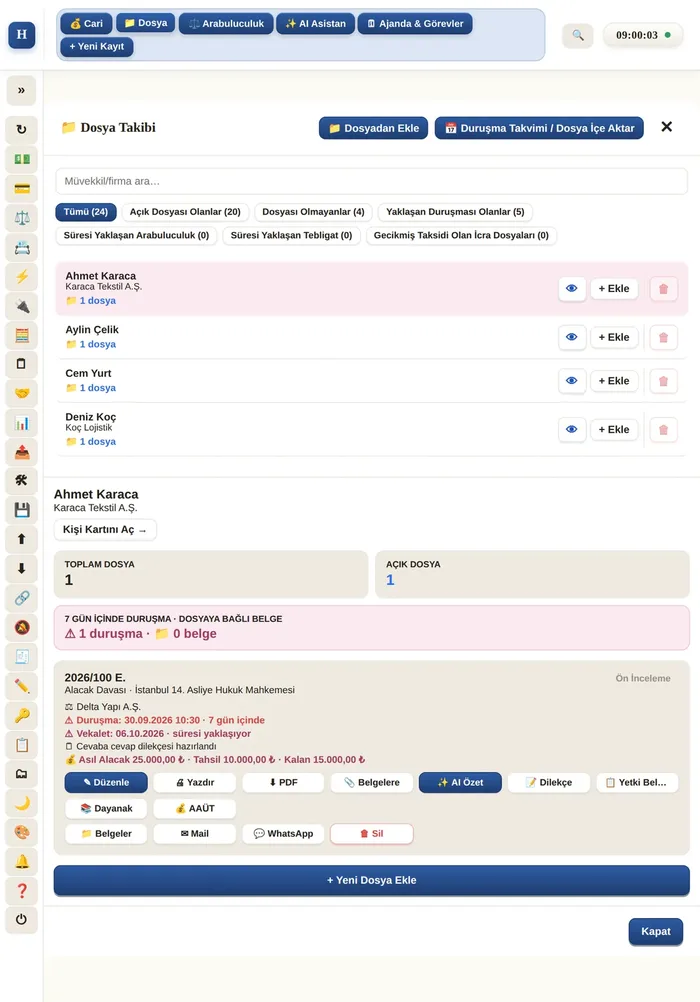Delete Deniz Koç with the trash icon
Viewport: 700px width, 1002px height.
664,429
